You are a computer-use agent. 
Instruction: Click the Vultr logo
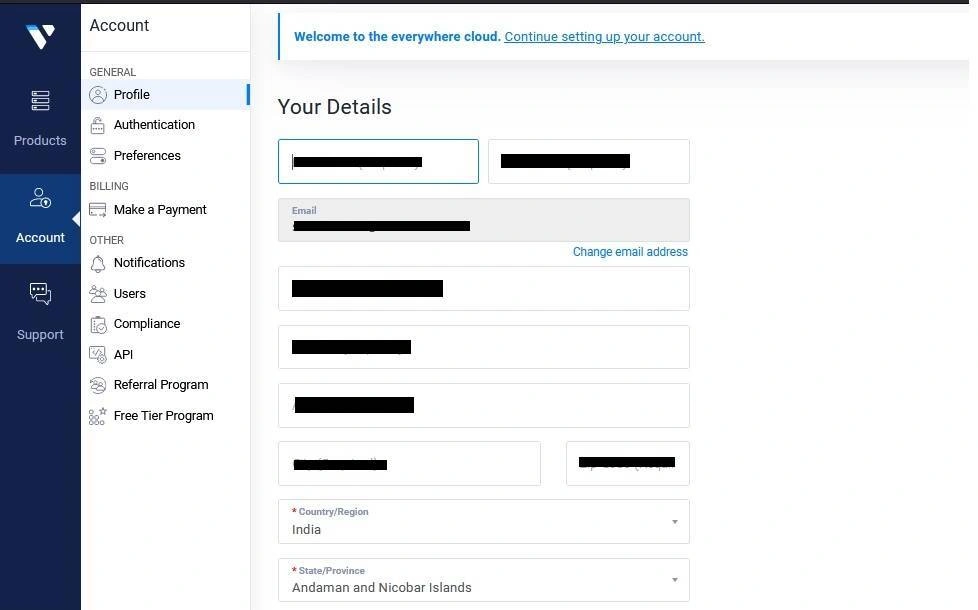tap(40, 36)
